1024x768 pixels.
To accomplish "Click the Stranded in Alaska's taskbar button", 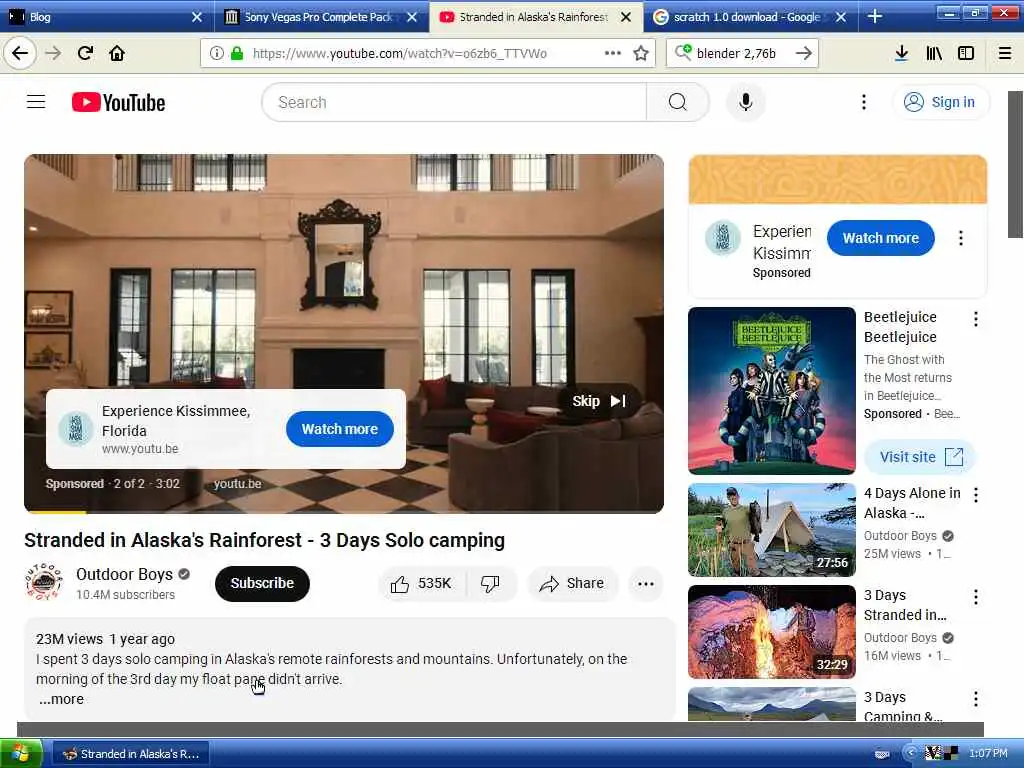I will tap(131, 754).
